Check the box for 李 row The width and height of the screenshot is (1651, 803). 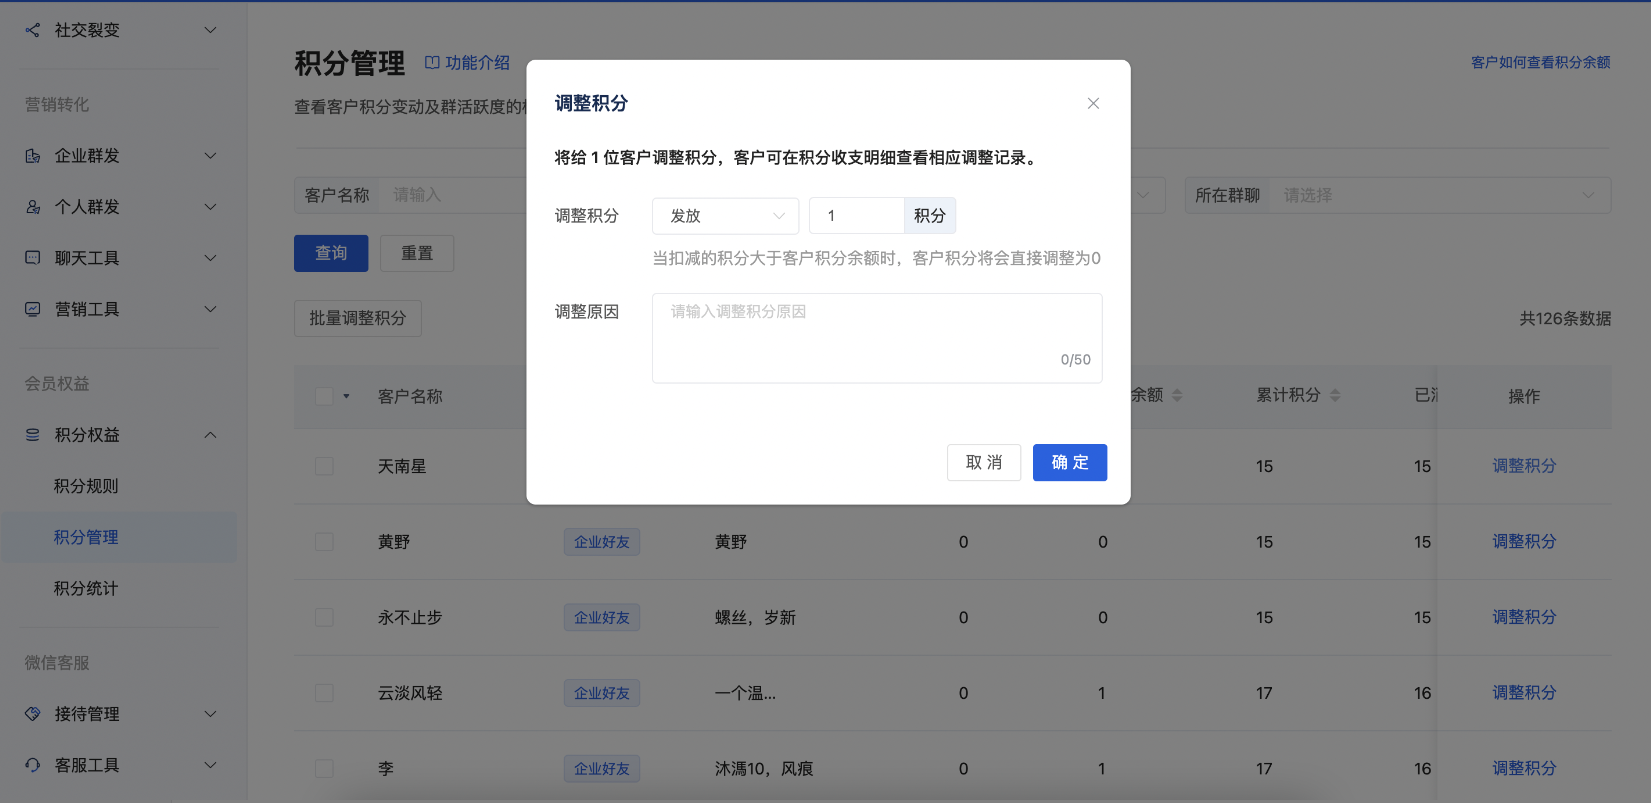click(324, 768)
